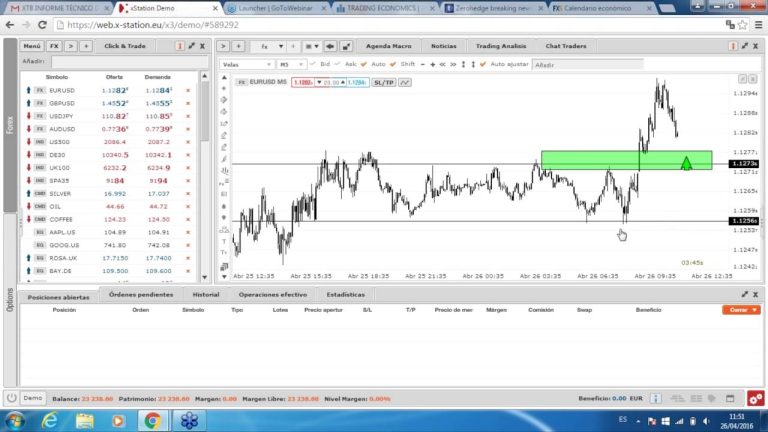The width and height of the screenshot is (768, 432).
Task: Click the SL/TP button on chart
Action: tap(383, 82)
